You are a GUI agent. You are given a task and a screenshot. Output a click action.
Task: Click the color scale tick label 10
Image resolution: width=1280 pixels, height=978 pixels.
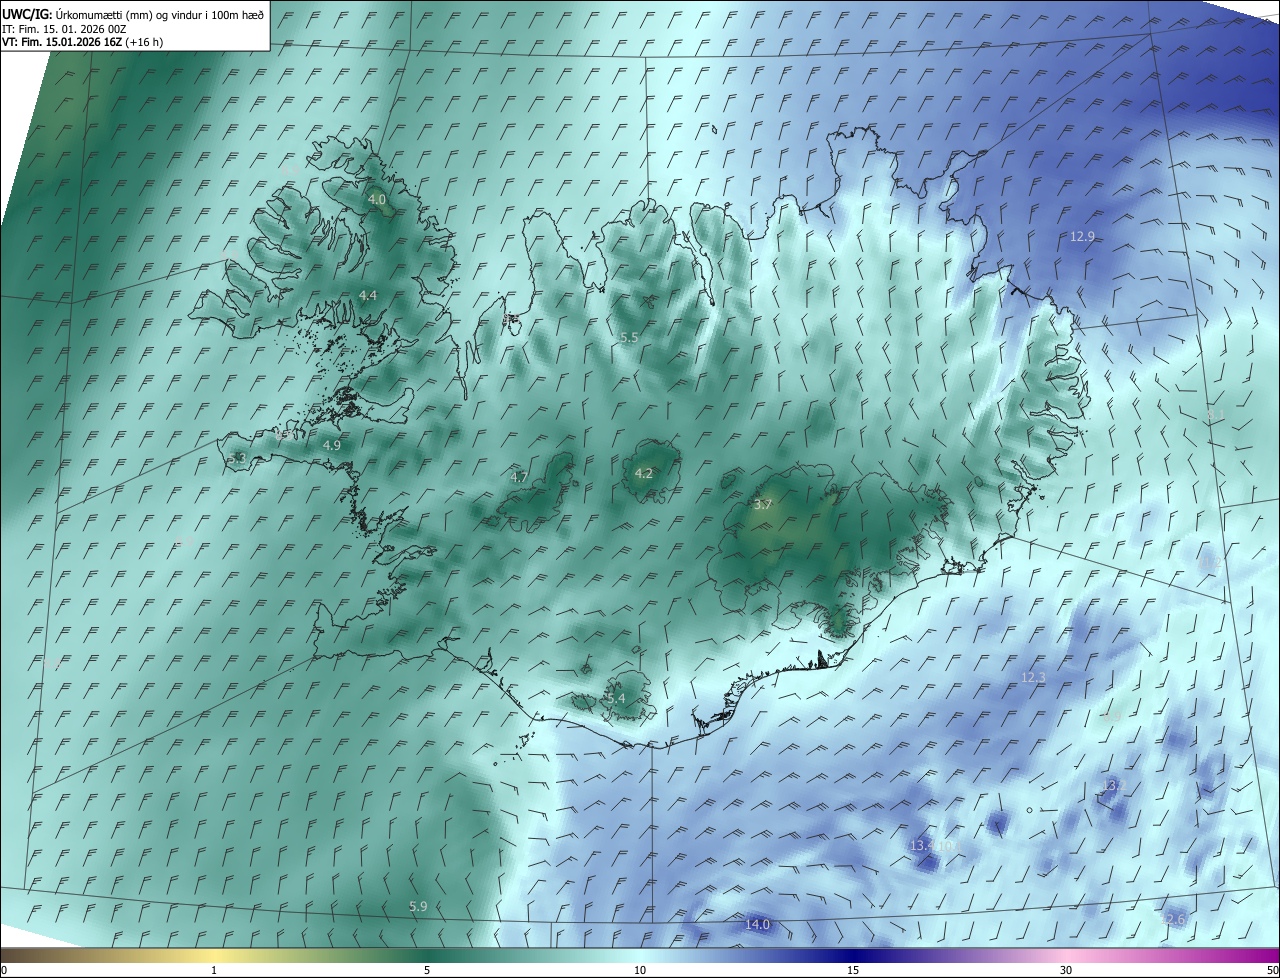(640, 970)
